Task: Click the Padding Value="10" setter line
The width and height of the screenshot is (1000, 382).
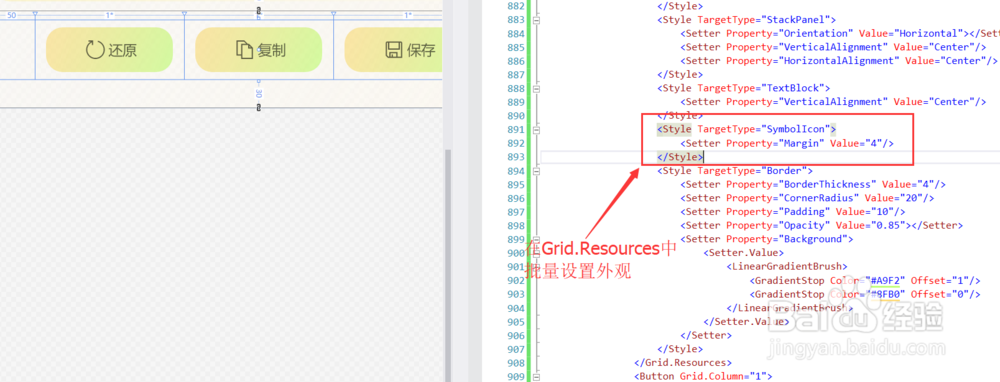Action: (793, 212)
